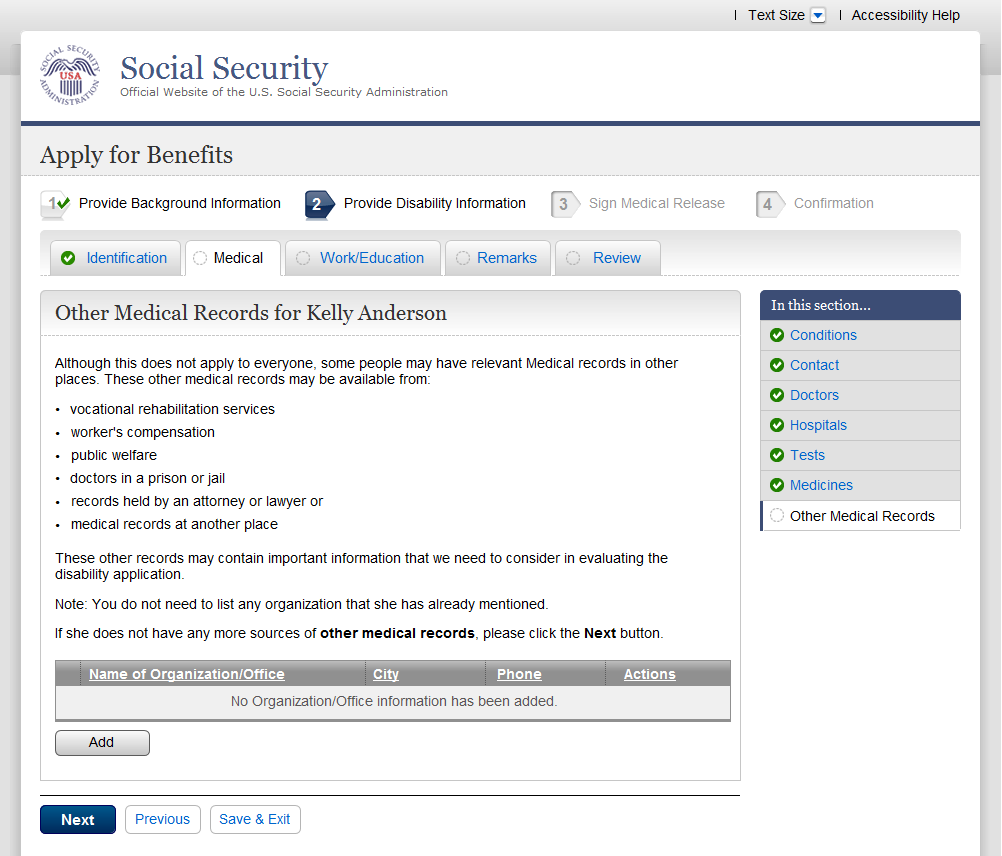
Task: Click the step 2 Provide Disability Information icon
Action: click(319, 204)
